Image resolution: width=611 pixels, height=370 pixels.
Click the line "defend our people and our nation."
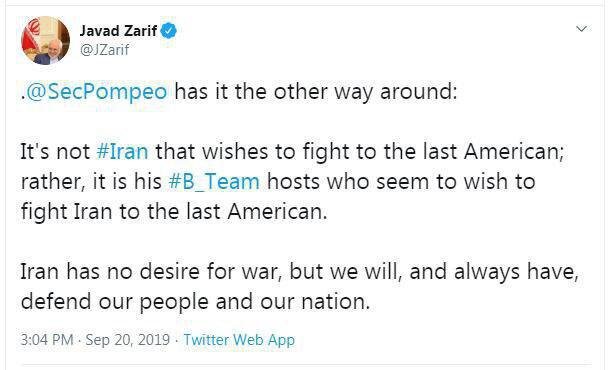[x=195, y=301]
